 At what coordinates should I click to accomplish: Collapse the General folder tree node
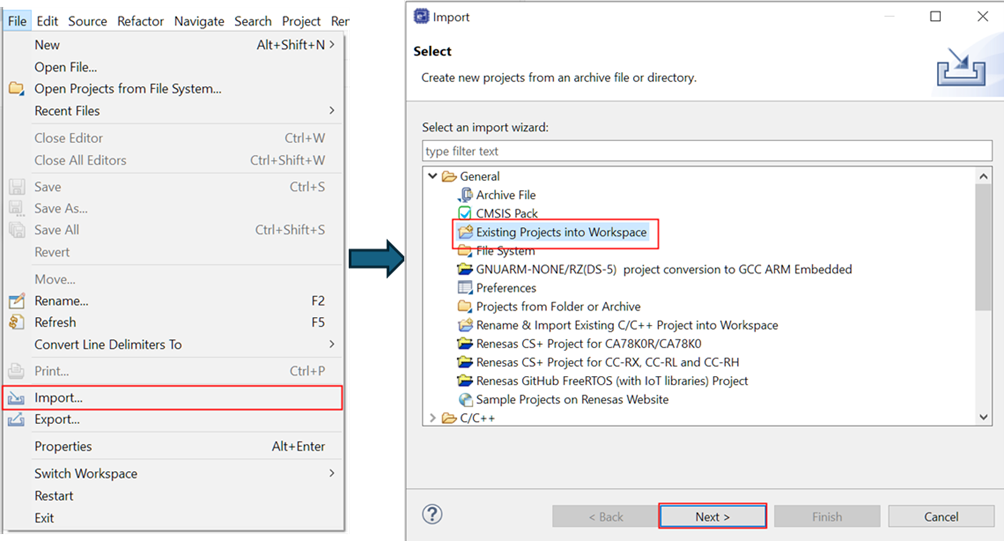click(x=433, y=176)
